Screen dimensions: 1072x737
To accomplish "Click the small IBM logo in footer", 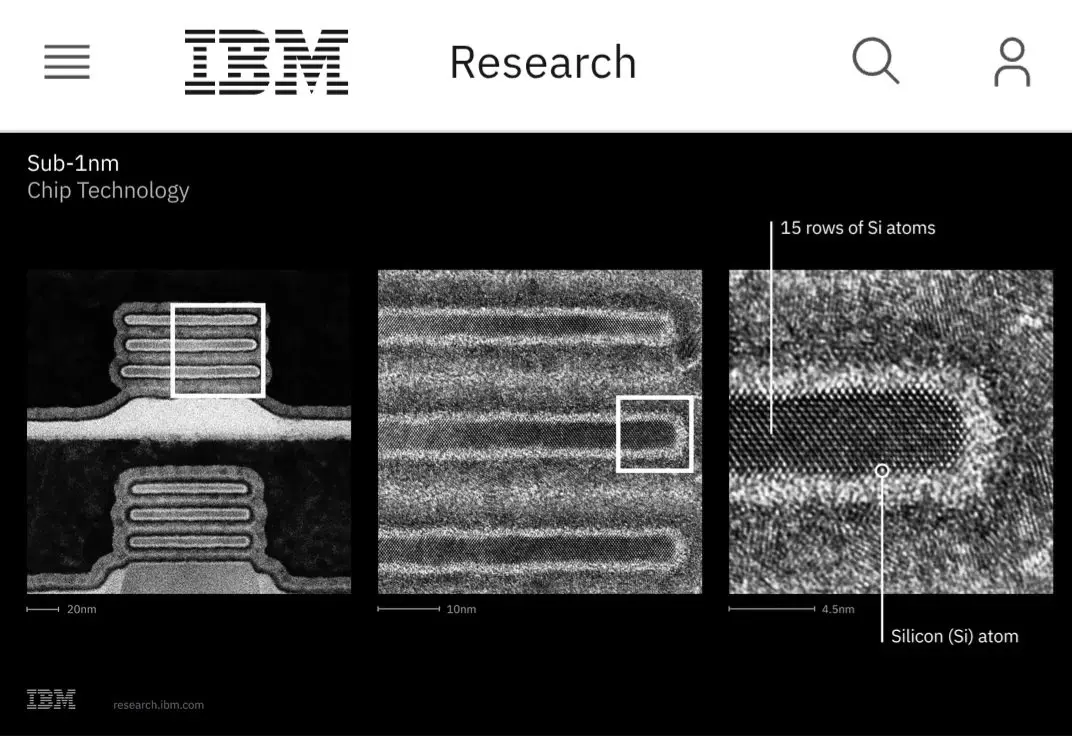I will [51, 699].
